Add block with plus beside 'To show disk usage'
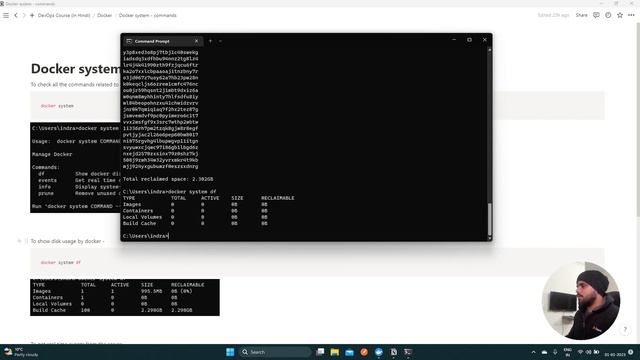640x360 pixels. point(19,241)
